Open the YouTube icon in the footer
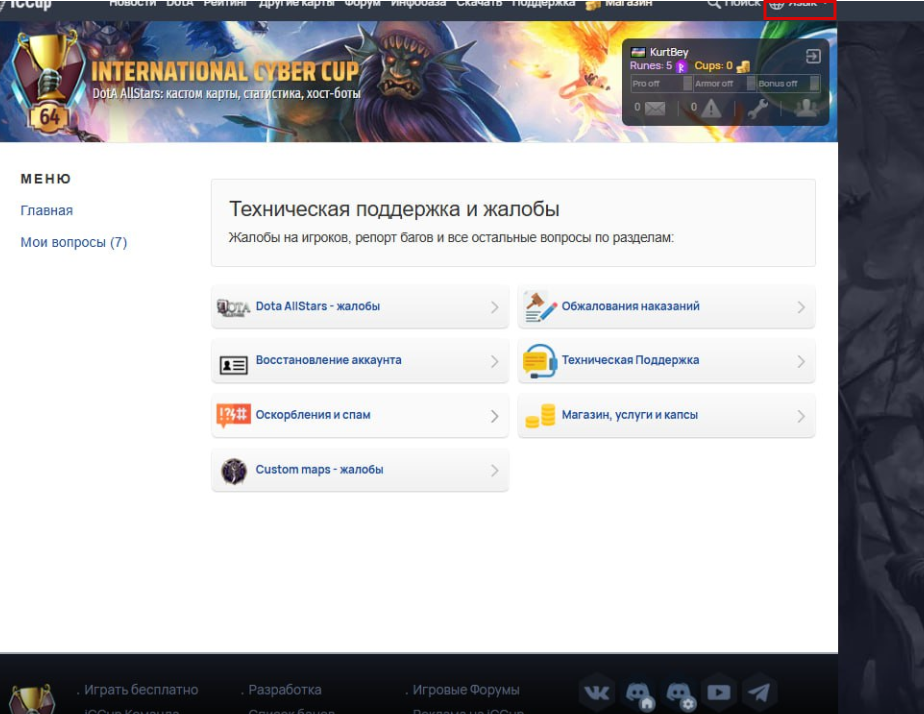 [718, 692]
